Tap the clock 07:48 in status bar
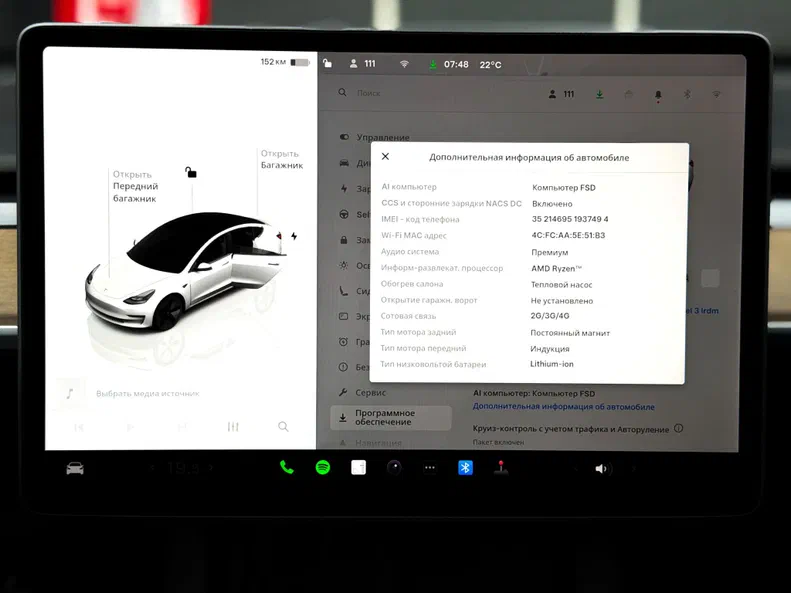Viewport: 791px width, 593px height. (x=456, y=65)
